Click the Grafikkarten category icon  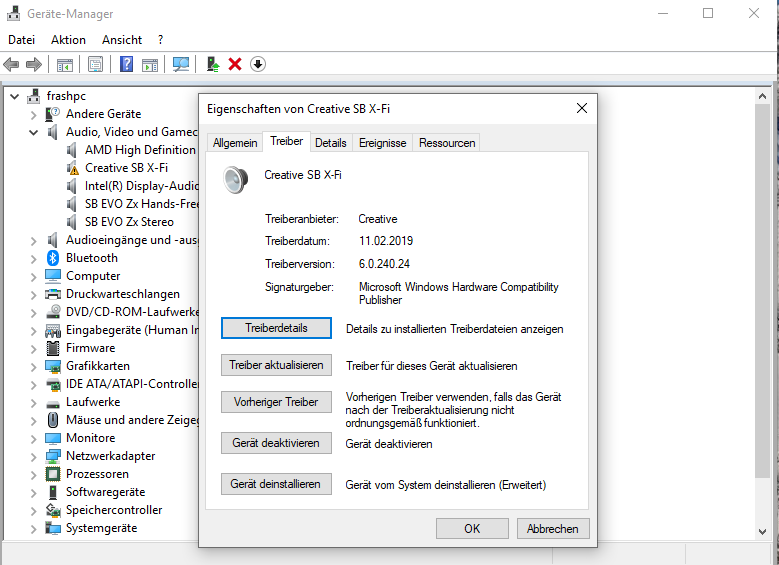point(53,366)
